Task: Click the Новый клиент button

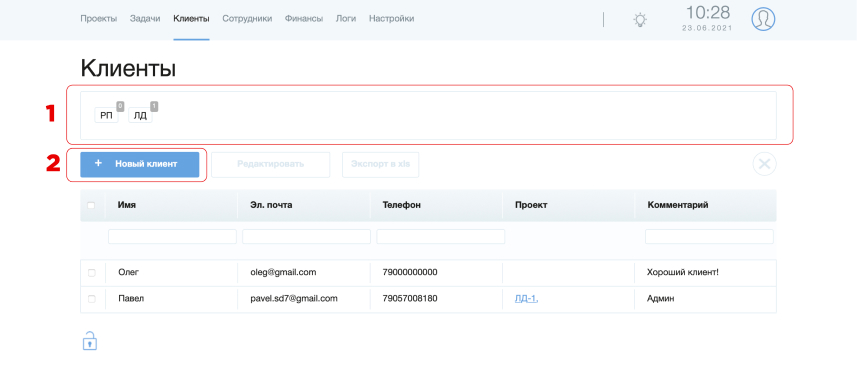Action: (140, 164)
